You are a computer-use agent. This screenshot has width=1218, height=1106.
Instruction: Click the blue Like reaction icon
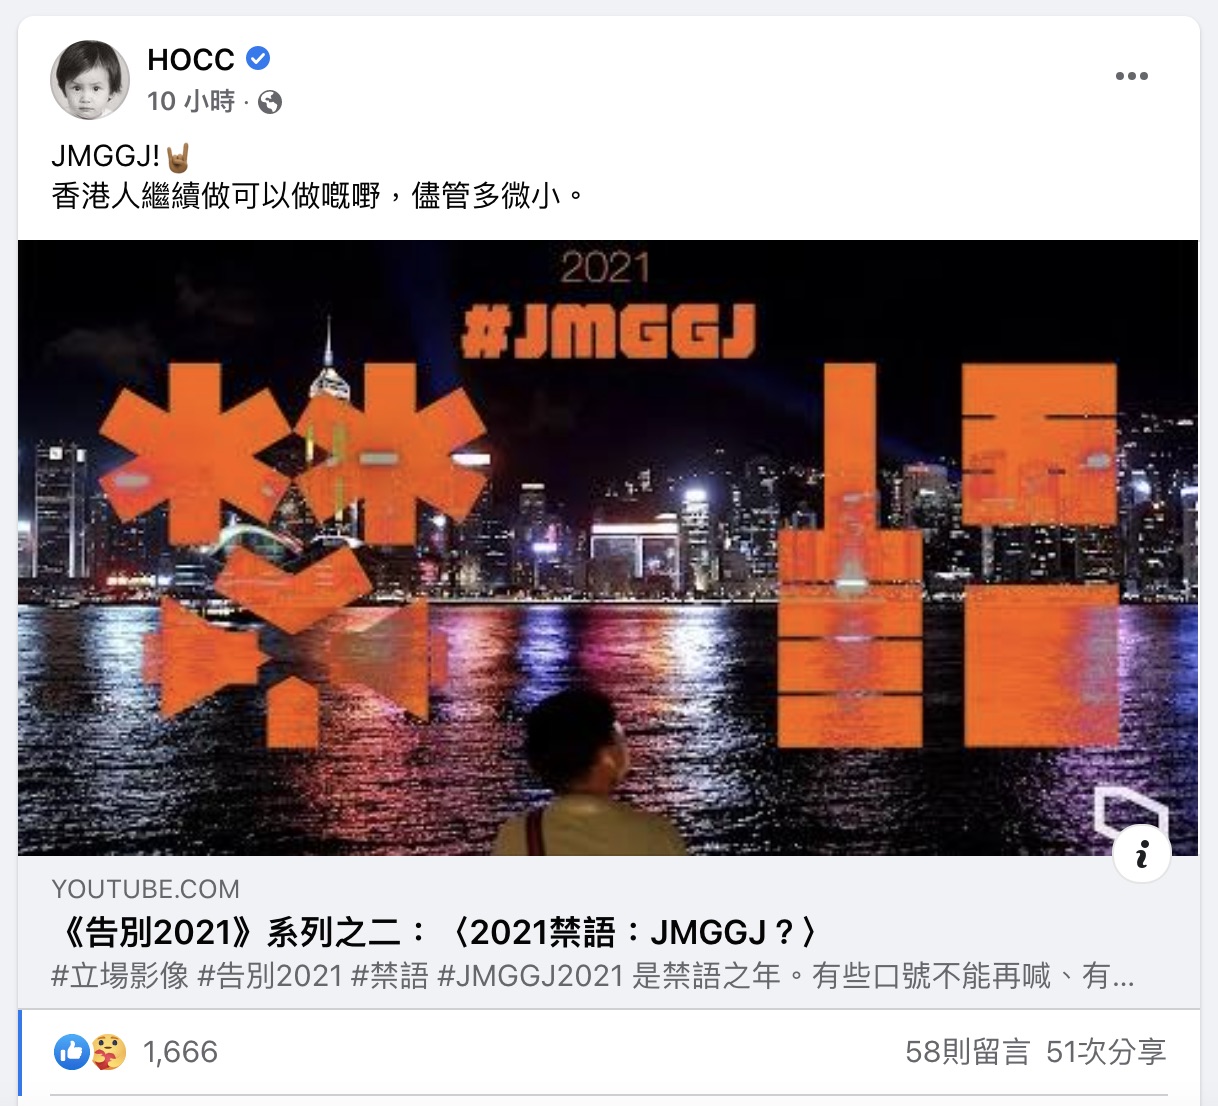[72, 1051]
